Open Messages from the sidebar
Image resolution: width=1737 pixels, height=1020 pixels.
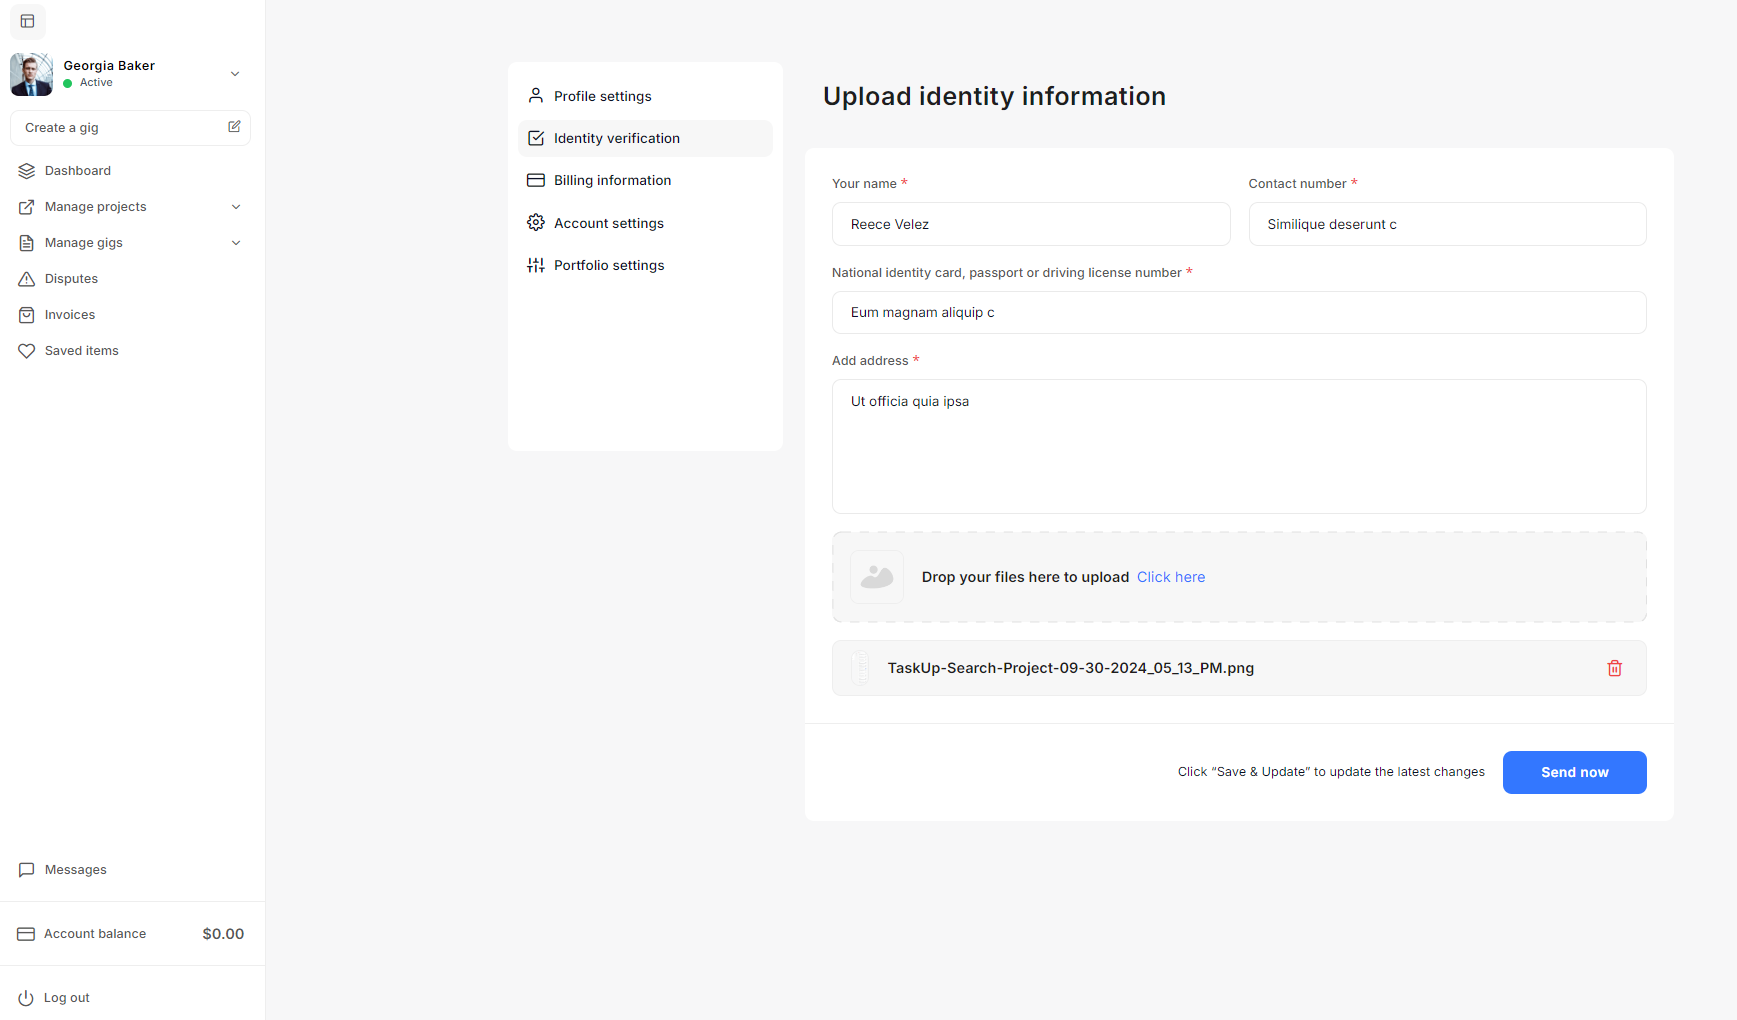[75, 870]
